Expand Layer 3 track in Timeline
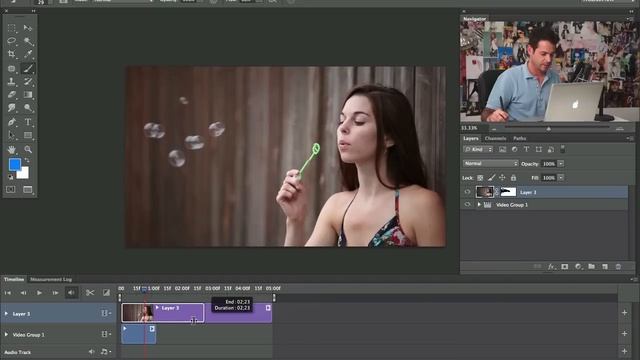 point(6,313)
